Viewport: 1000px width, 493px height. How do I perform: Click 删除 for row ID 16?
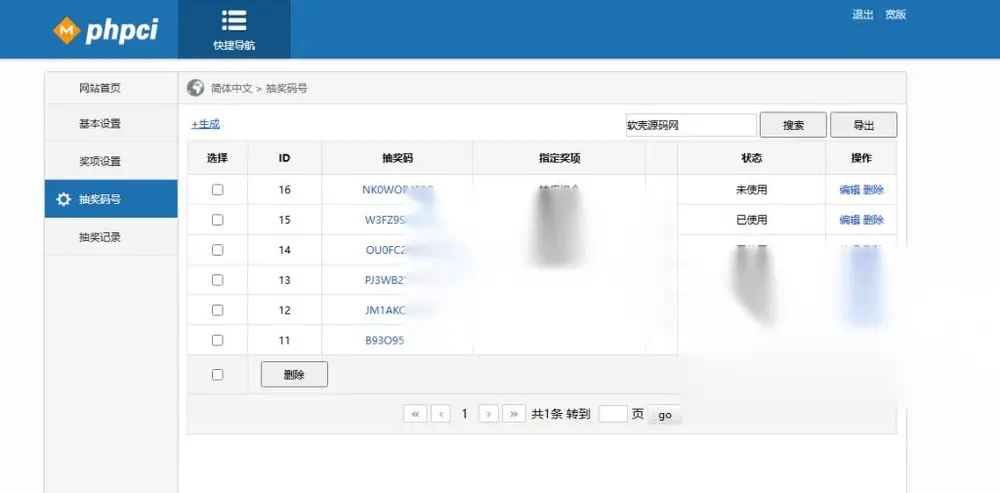click(874, 189)
